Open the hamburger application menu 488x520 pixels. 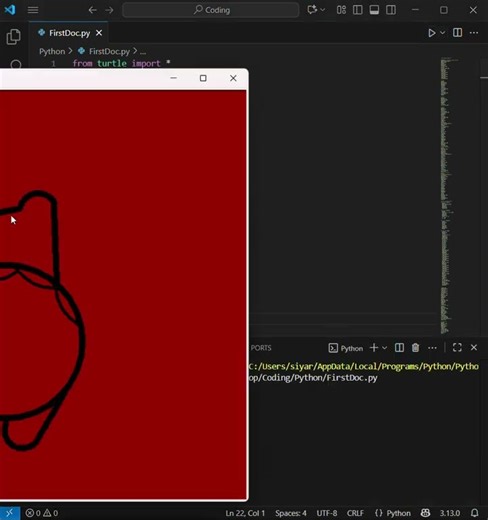[x=33, y=10]
